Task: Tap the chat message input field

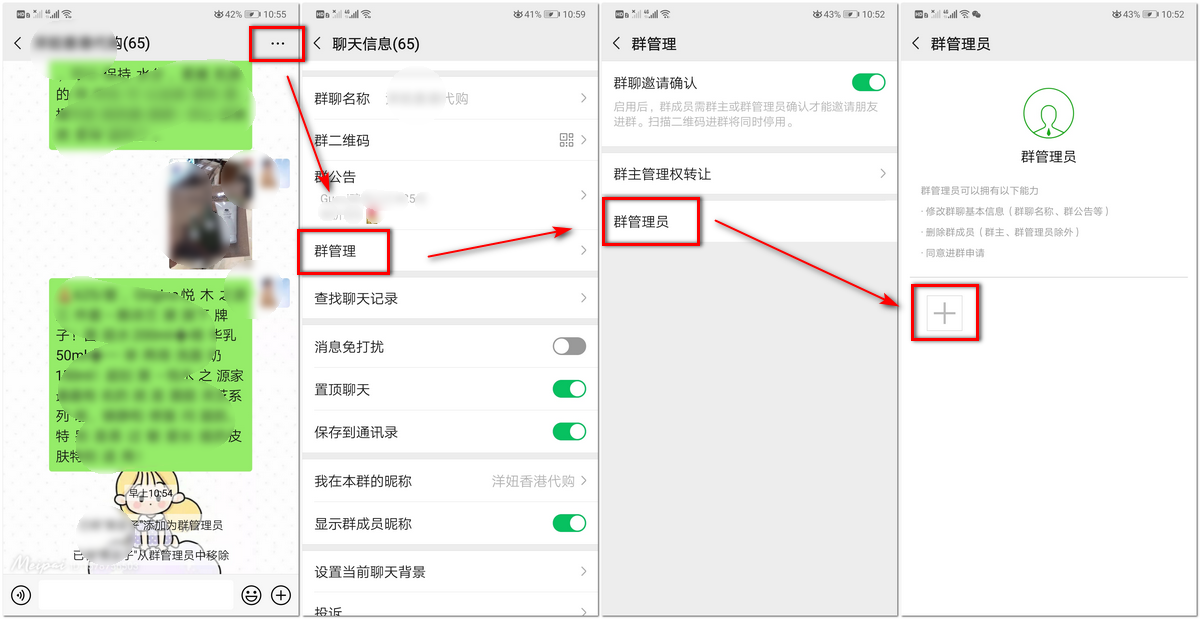Action: [135, 595]
